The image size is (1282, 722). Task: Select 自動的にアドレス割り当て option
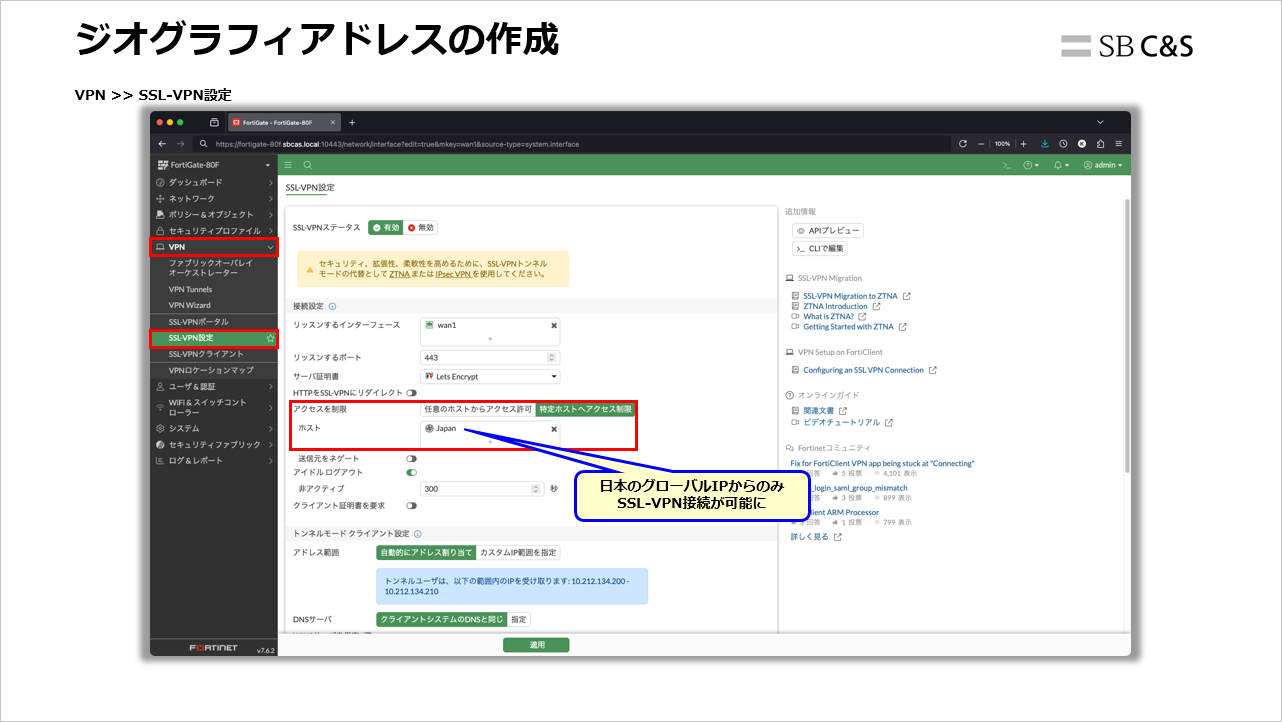(426, 552)
